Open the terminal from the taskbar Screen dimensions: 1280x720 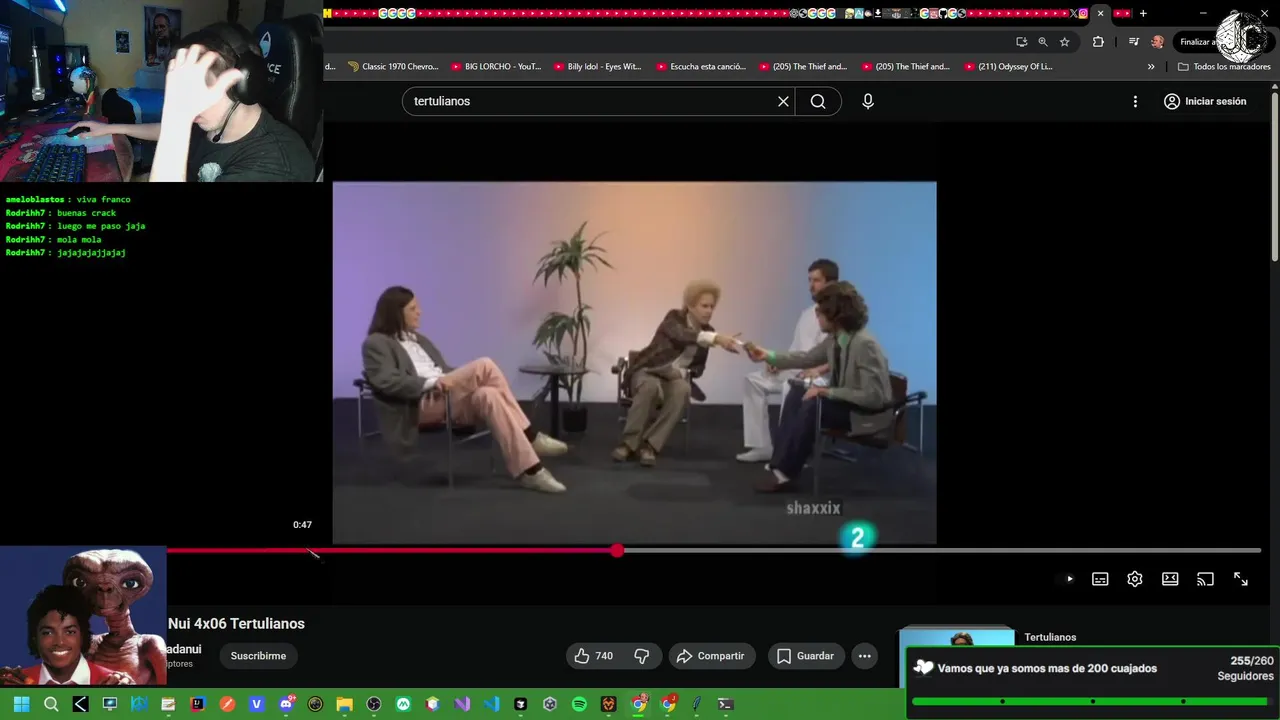click(x=726, y=704)
